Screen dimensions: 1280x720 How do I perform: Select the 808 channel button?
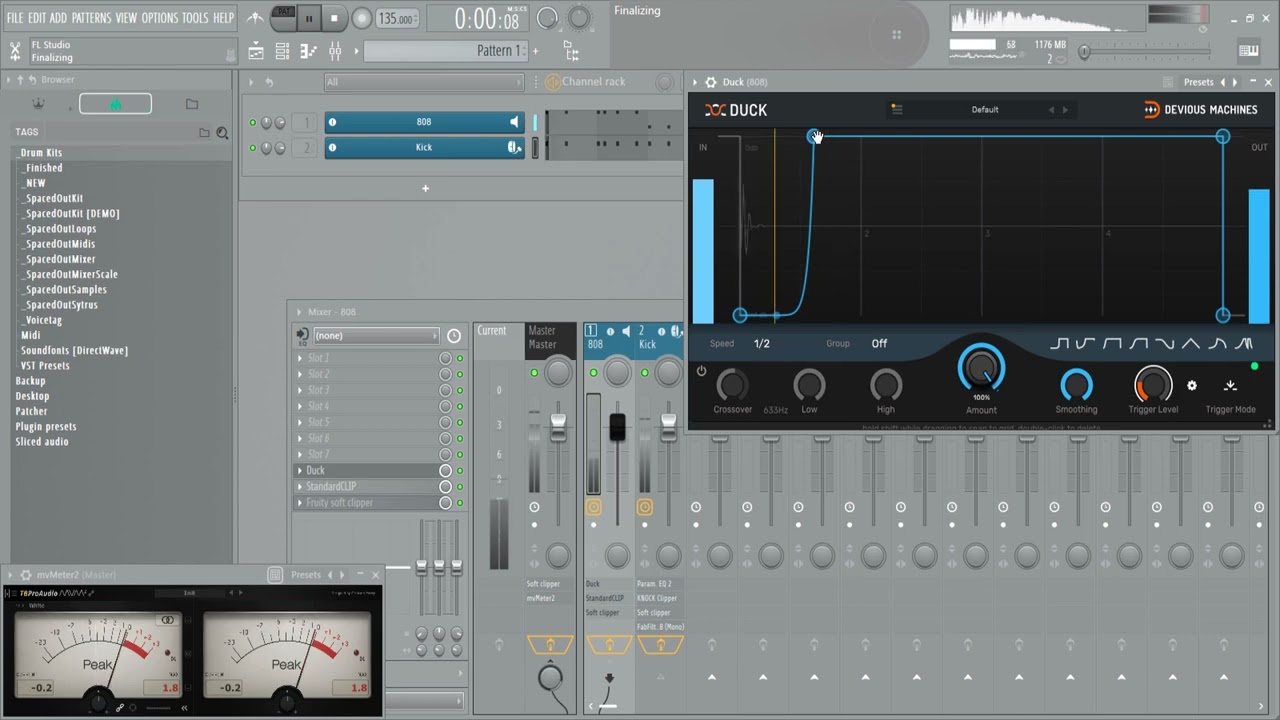tap(424, 122)
